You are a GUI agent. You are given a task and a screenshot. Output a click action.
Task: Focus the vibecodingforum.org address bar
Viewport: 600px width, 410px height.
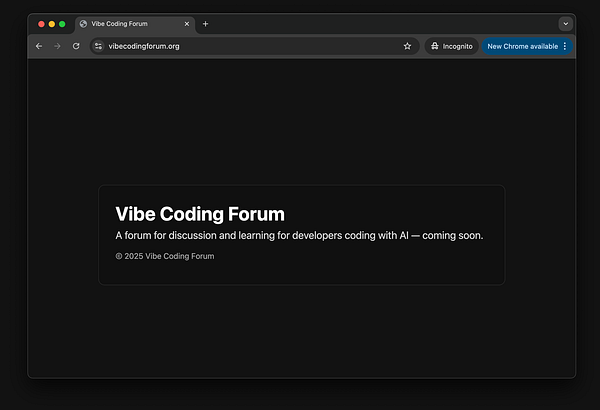pyautogui.click(x=253, y=46)
